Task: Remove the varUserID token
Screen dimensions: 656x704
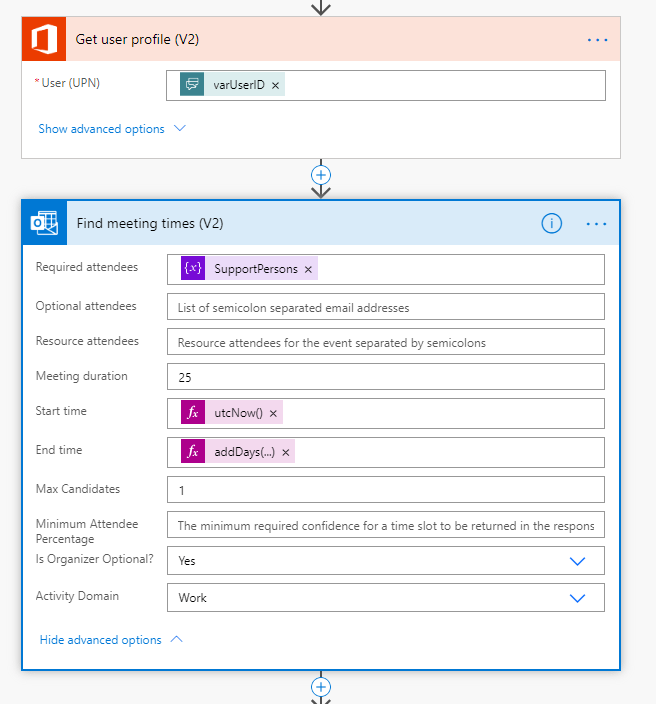Action: pyautogui.click(x=275, y=86)
